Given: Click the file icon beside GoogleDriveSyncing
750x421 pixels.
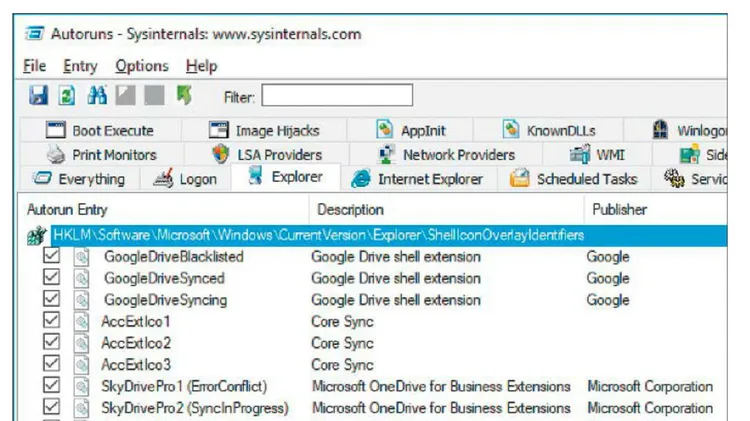Looking at the screenshot, I should click(81, 300).
